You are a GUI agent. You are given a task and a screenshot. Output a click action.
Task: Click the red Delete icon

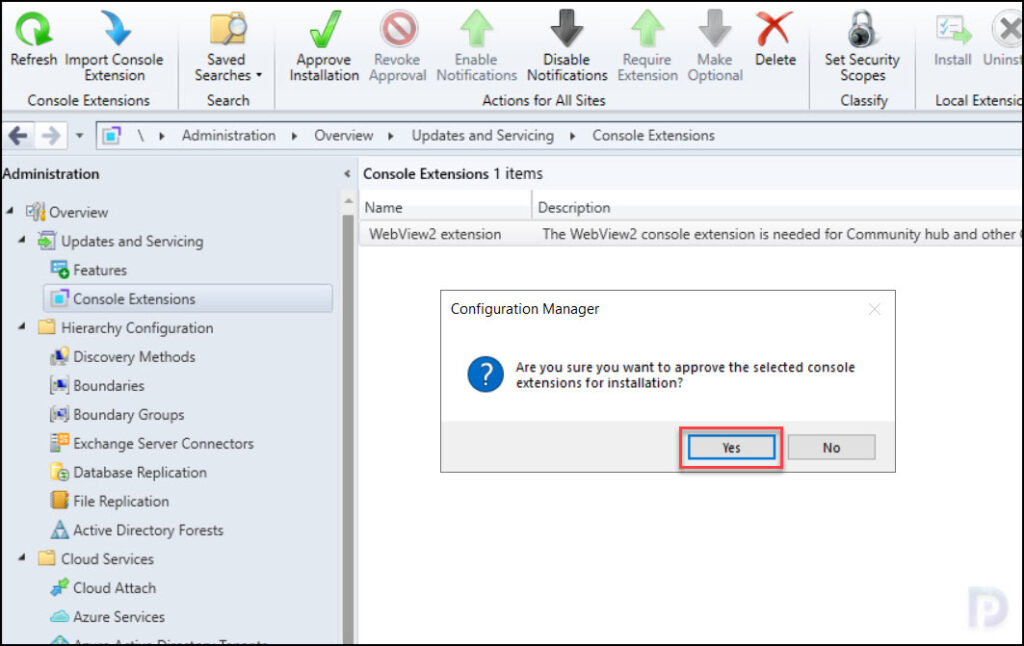[x=775, y=29]
